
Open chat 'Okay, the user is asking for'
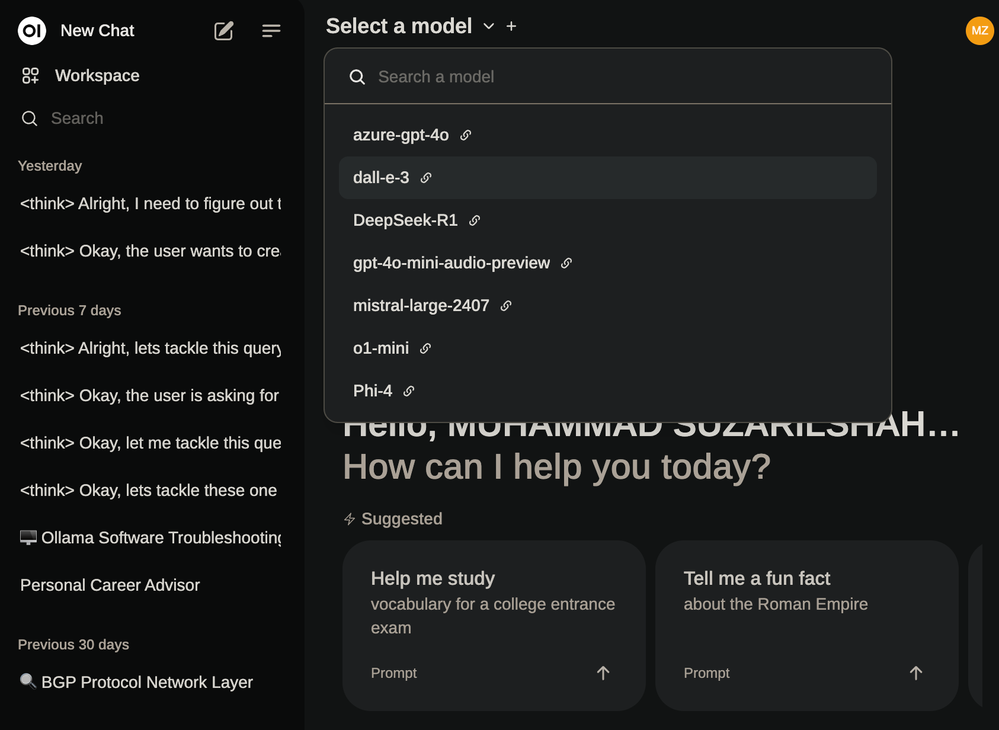150,396
